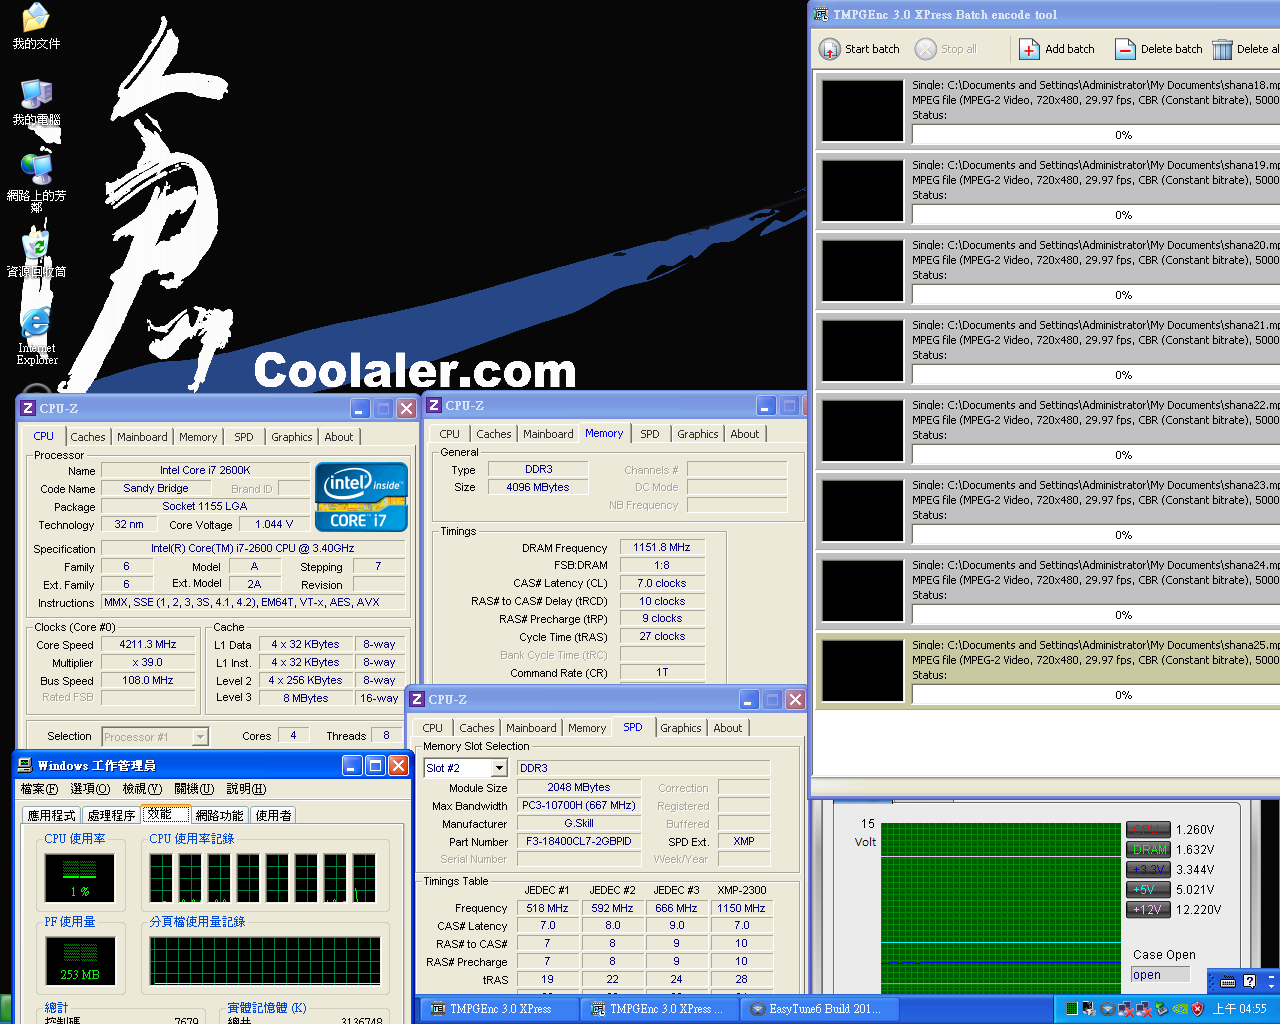The height and width of the screenshot is (1024, 1280).
Task: Click the help question mark on language bar
Action: coord(1249,981)
